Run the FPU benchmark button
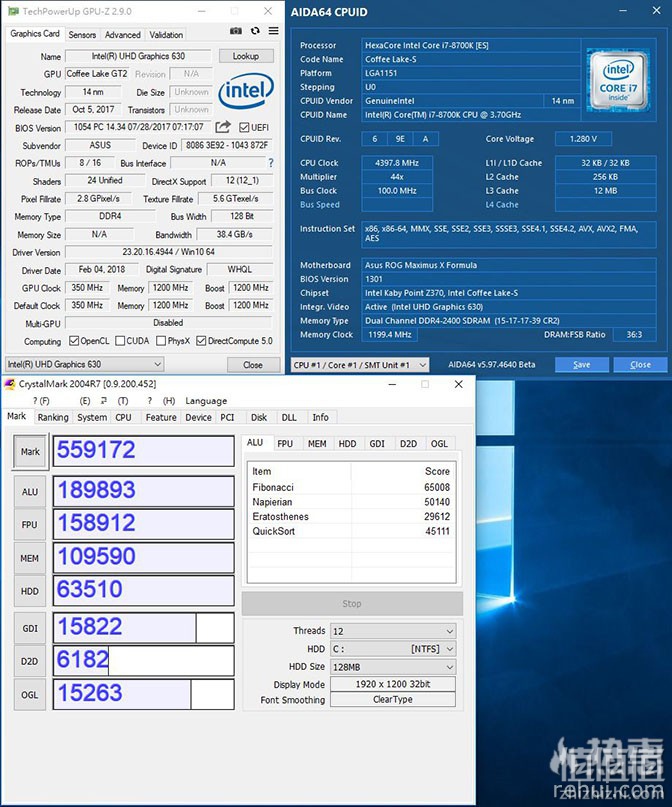672x807 pixels. click(30, 524)
